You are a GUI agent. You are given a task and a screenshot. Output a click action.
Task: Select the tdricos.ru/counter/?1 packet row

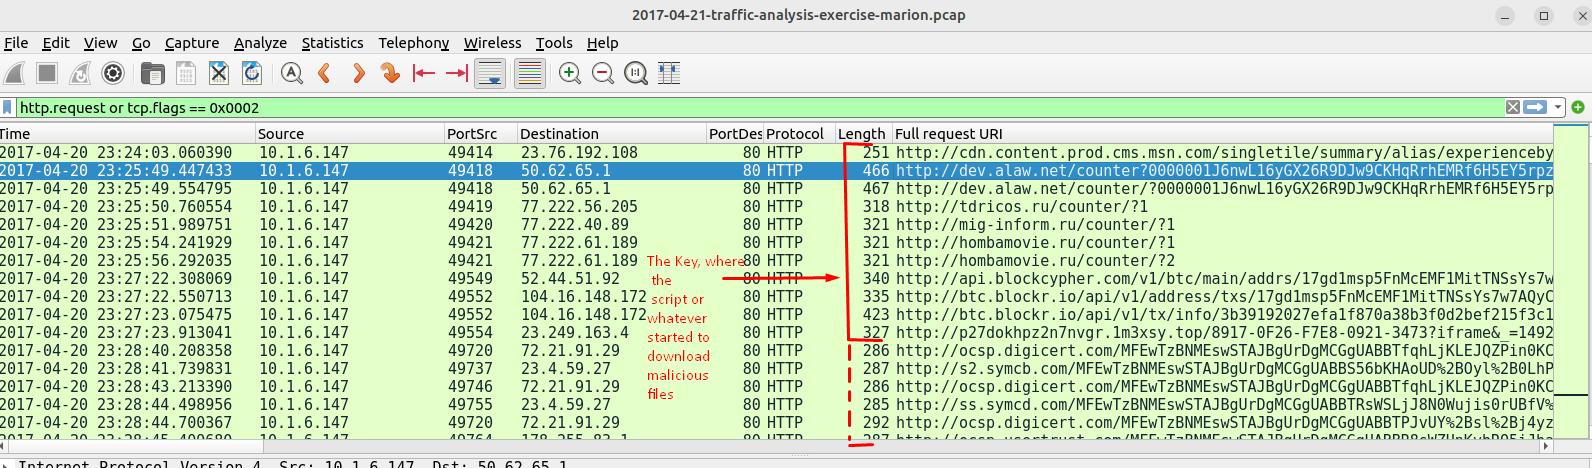(777, 207)
